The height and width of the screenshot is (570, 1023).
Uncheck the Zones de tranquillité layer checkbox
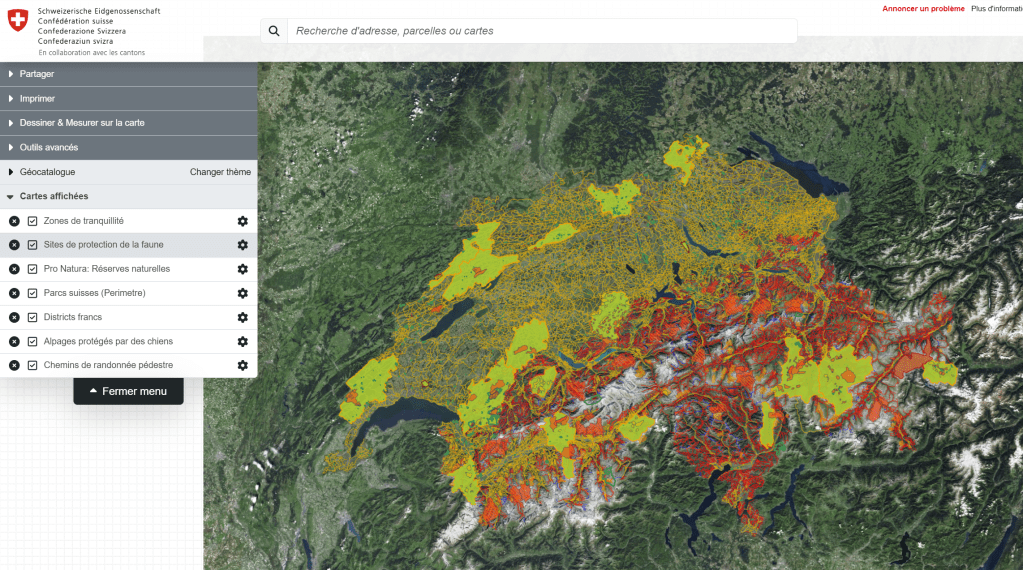point(33,221)
